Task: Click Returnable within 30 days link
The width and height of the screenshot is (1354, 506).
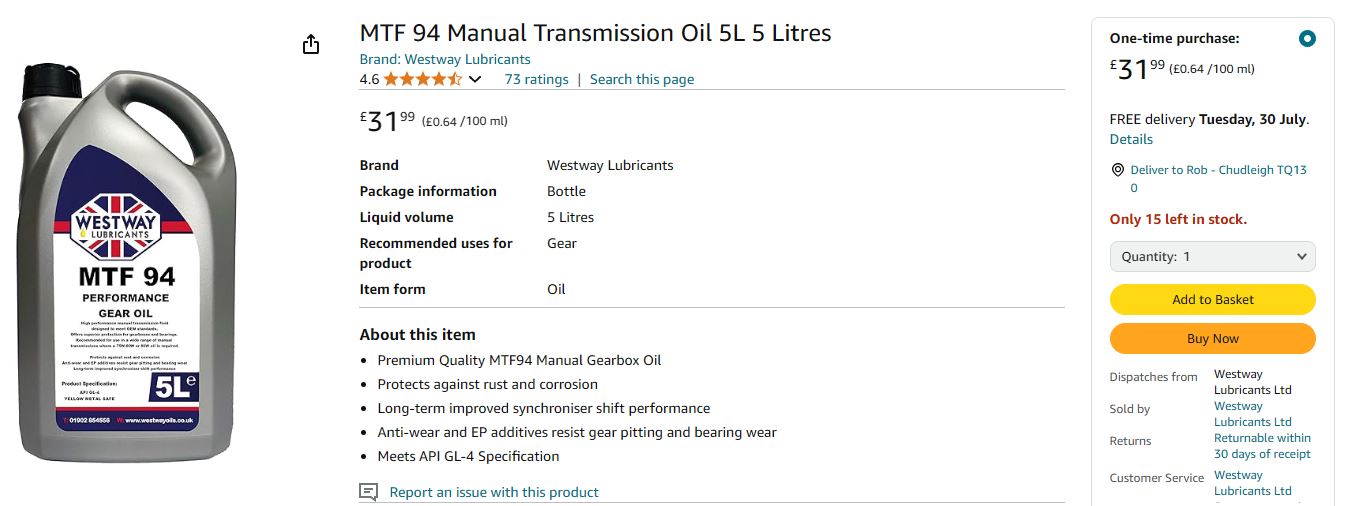Action: pyautogui.click(x=1262, y=446)
